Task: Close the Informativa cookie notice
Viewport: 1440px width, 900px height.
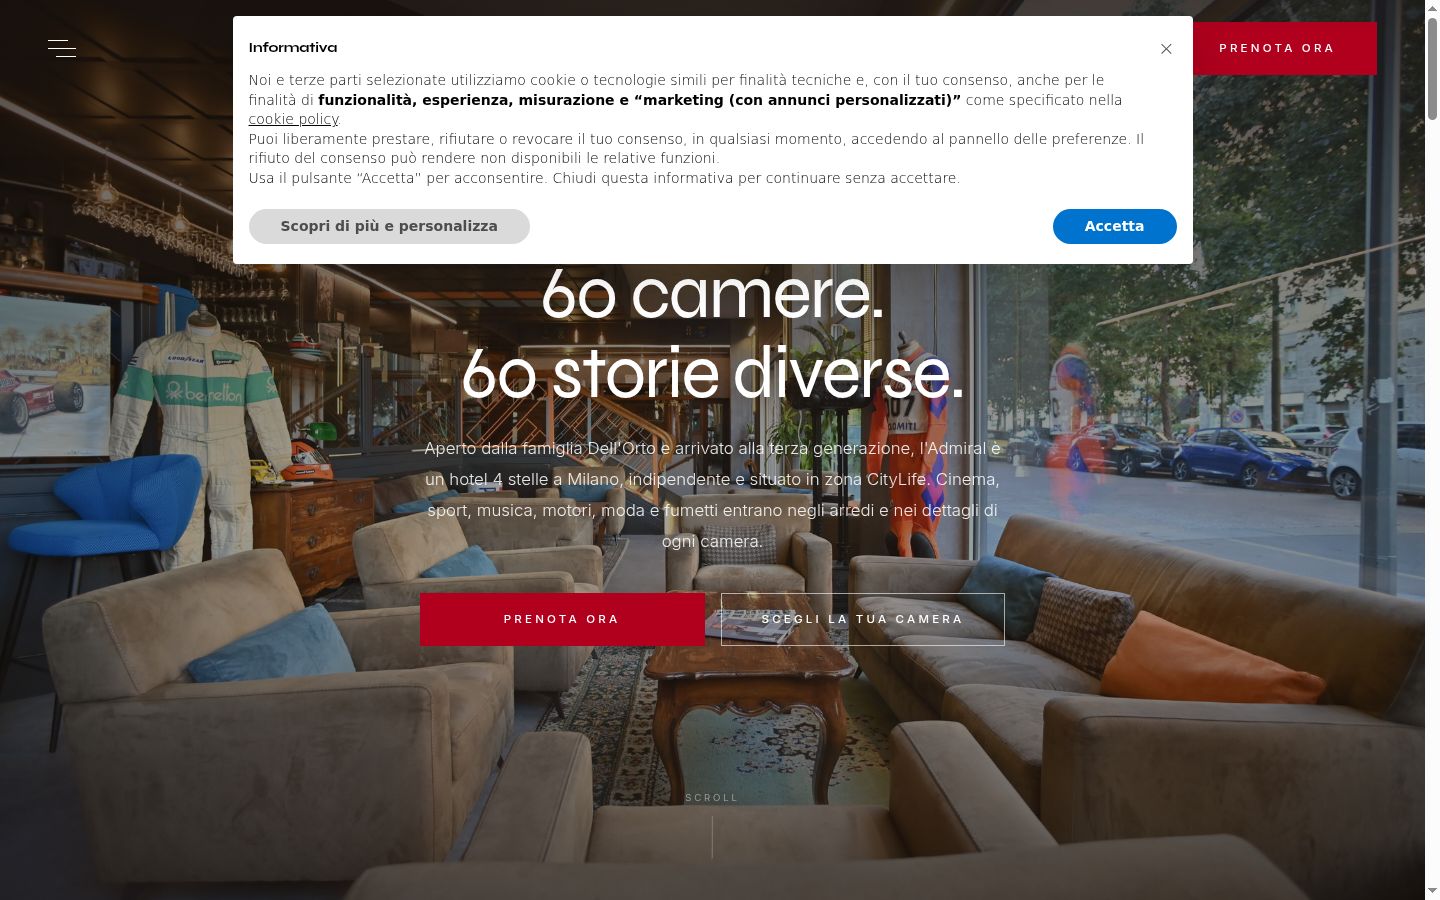Action: tap(1166, 49)
